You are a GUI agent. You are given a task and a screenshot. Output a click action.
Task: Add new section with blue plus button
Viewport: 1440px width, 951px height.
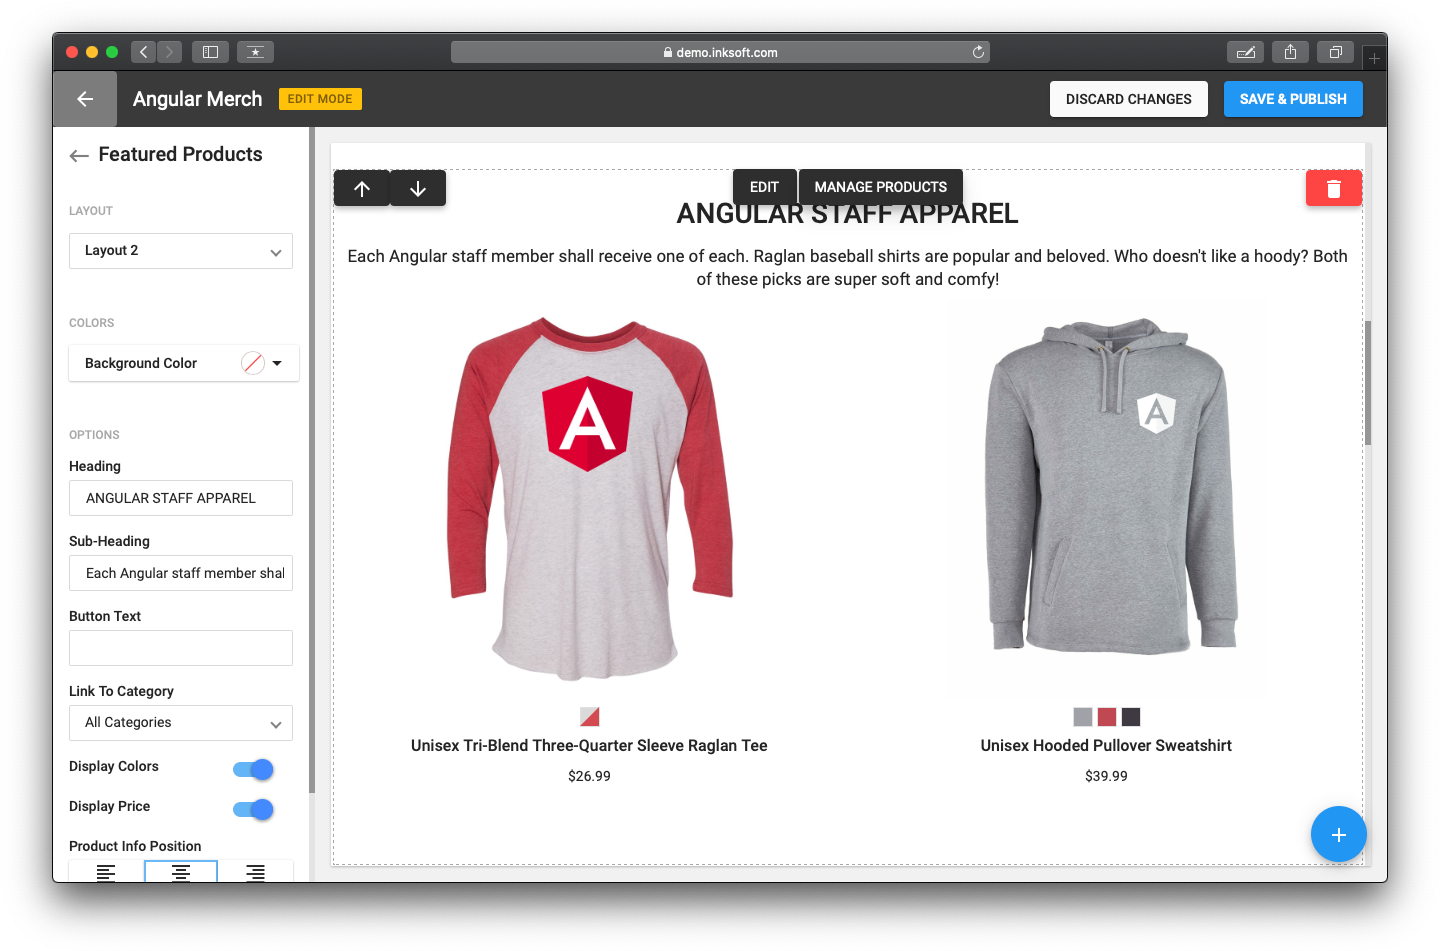tap(1338, 834)
